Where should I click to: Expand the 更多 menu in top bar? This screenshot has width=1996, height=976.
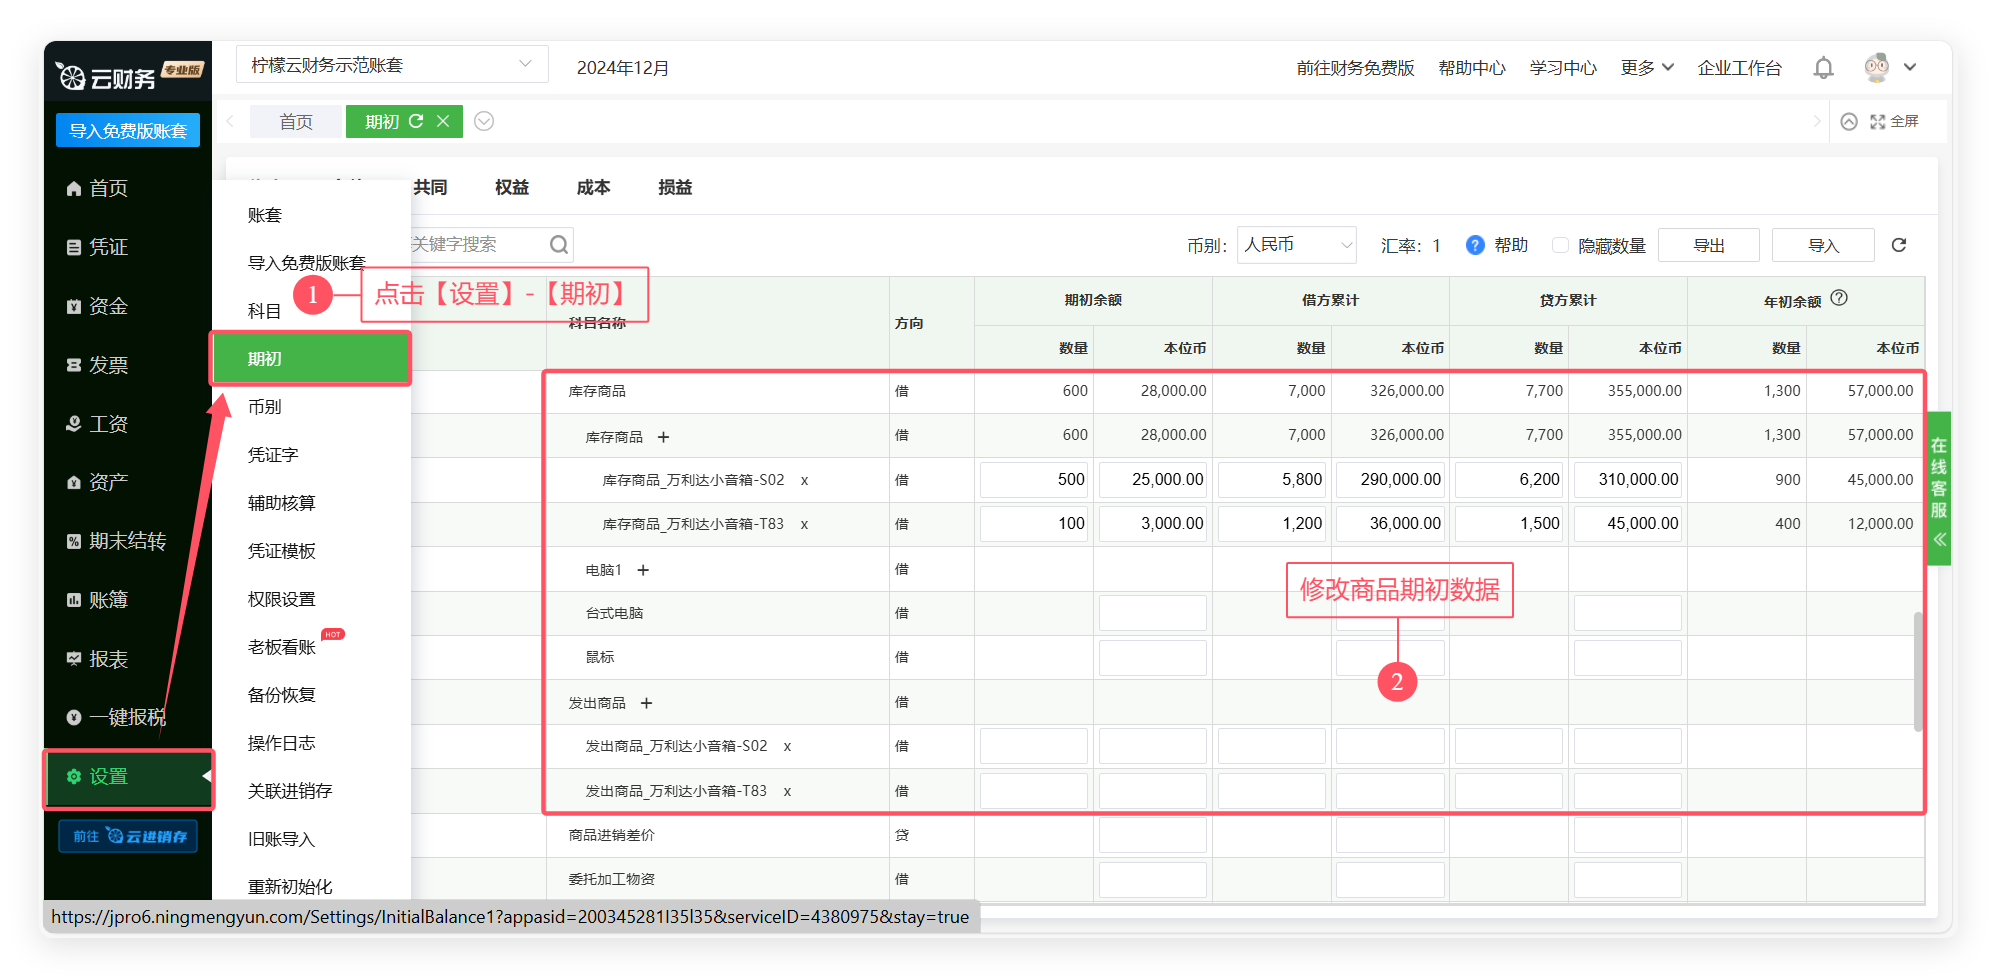(1646, 68)
